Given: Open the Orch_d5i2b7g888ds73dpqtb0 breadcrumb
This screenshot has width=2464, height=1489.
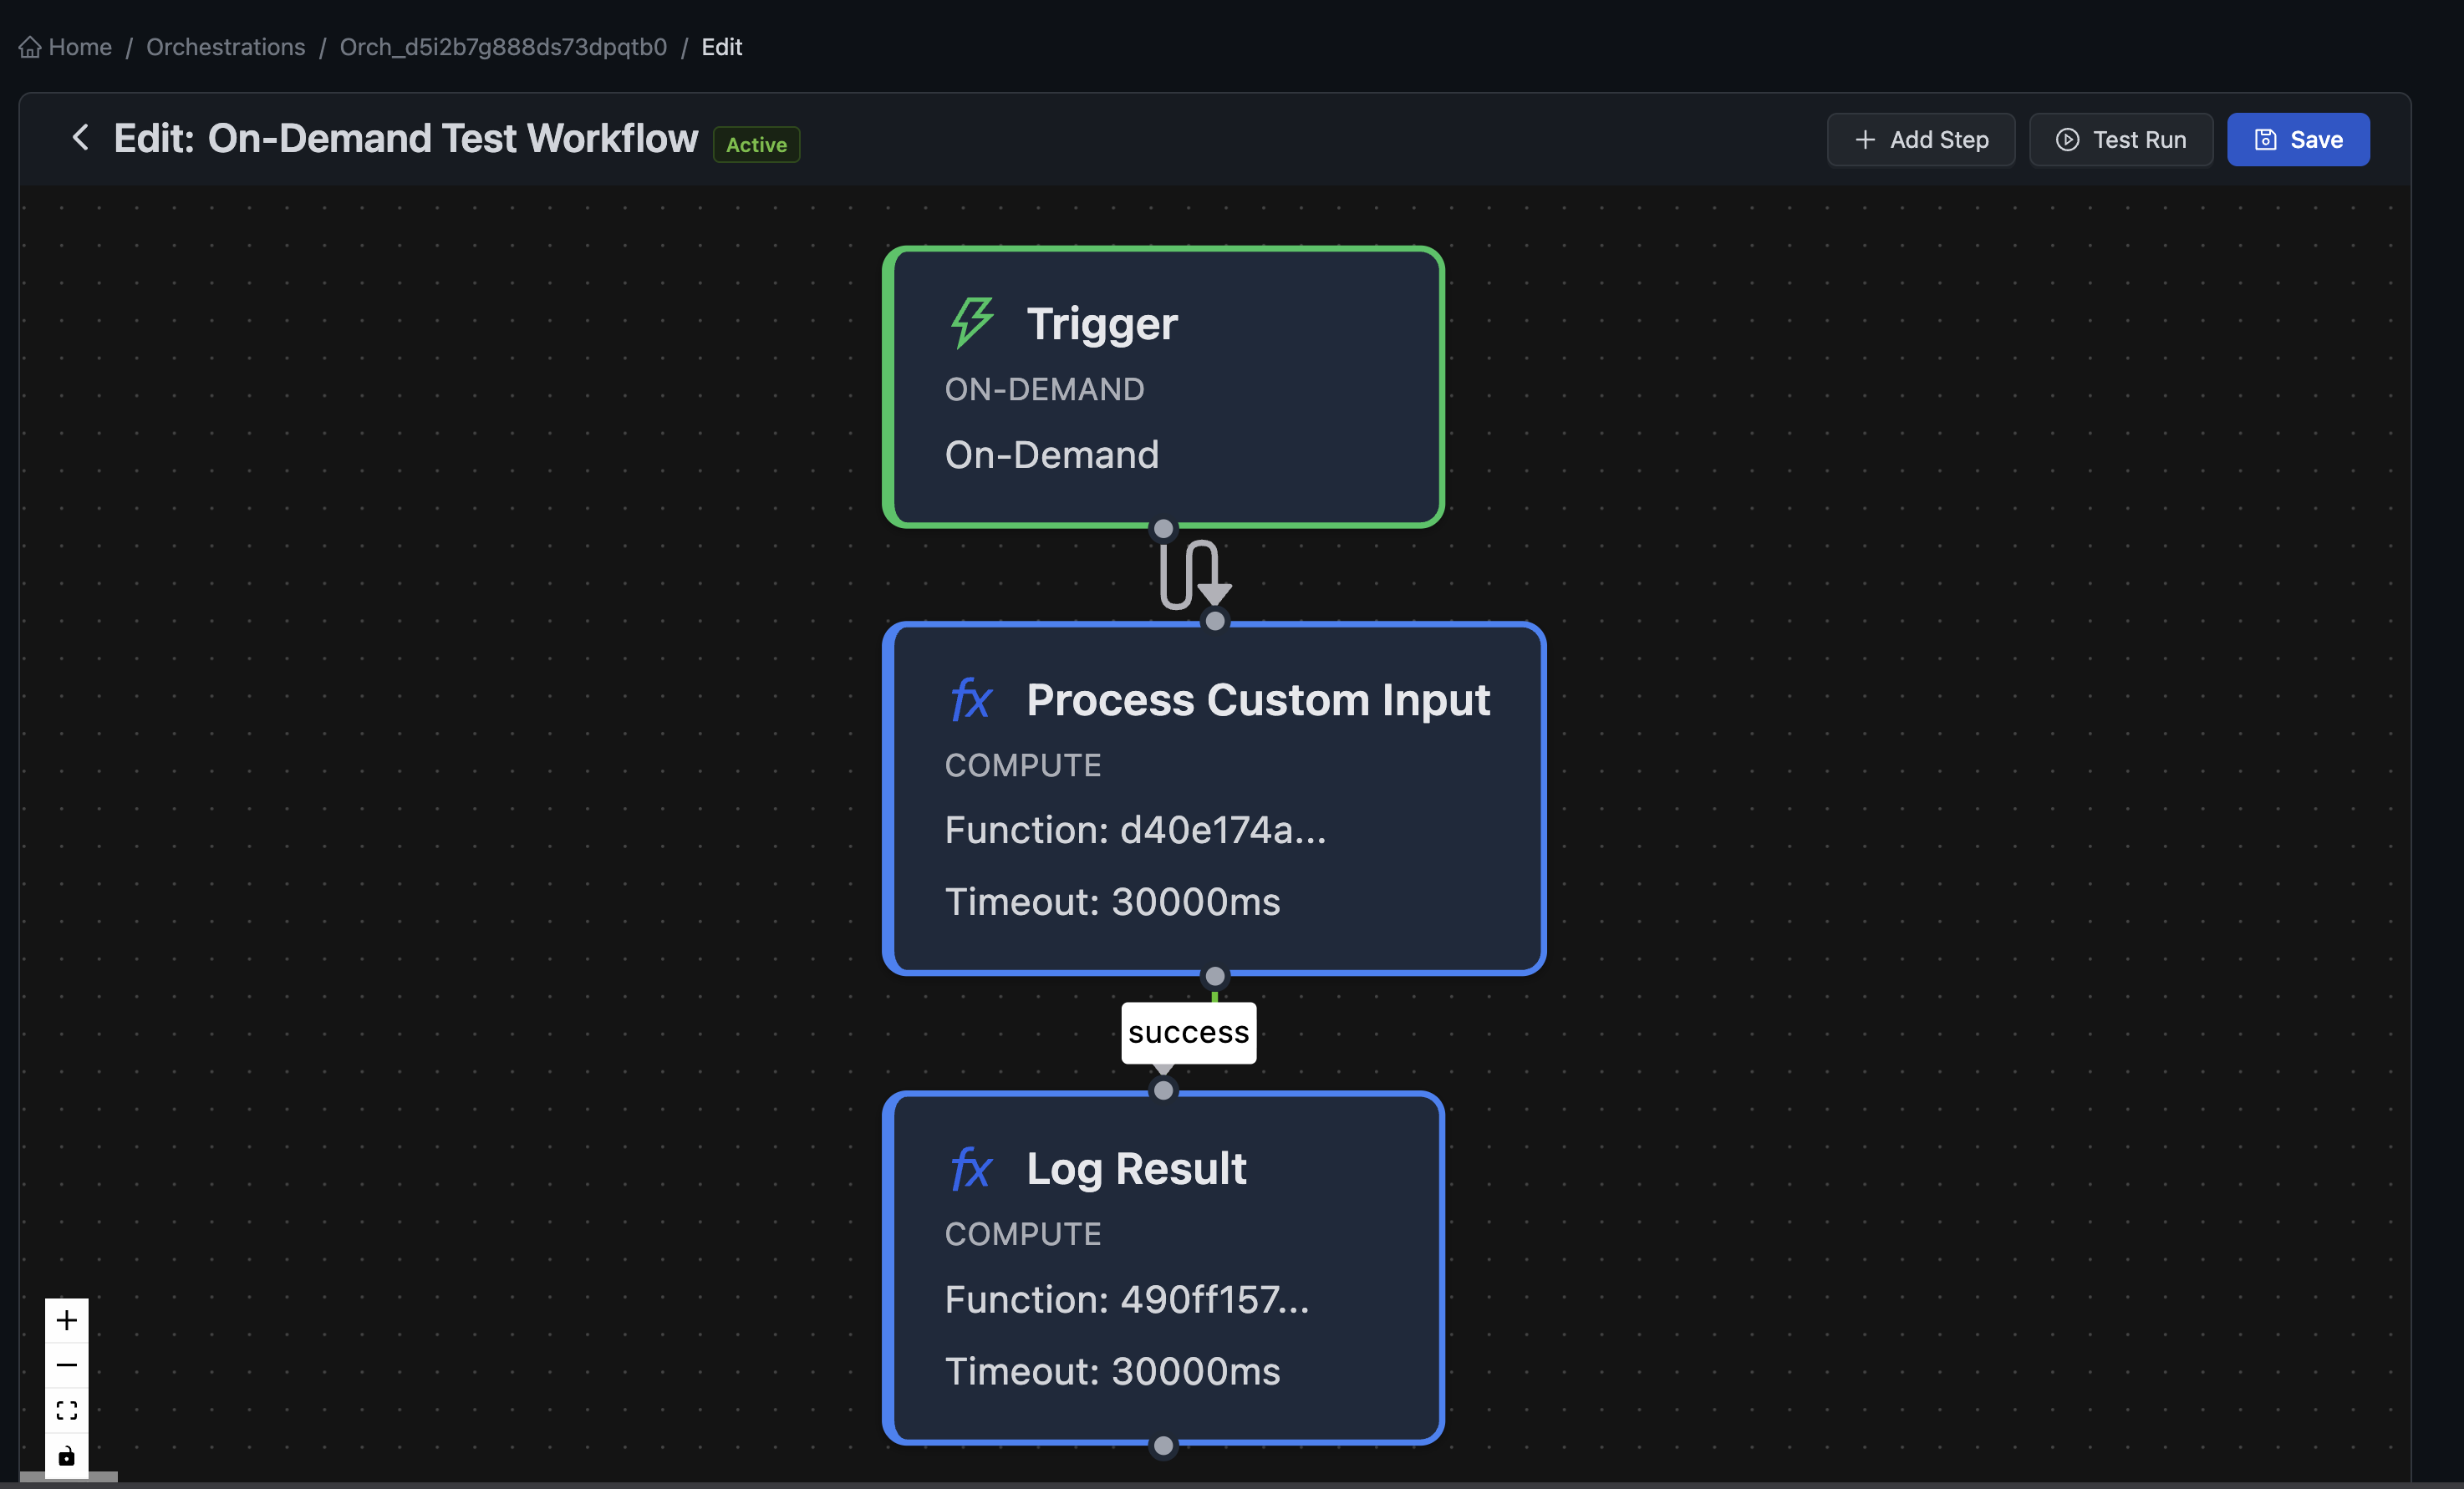Looking at the screenshot, I should [503, 47].
